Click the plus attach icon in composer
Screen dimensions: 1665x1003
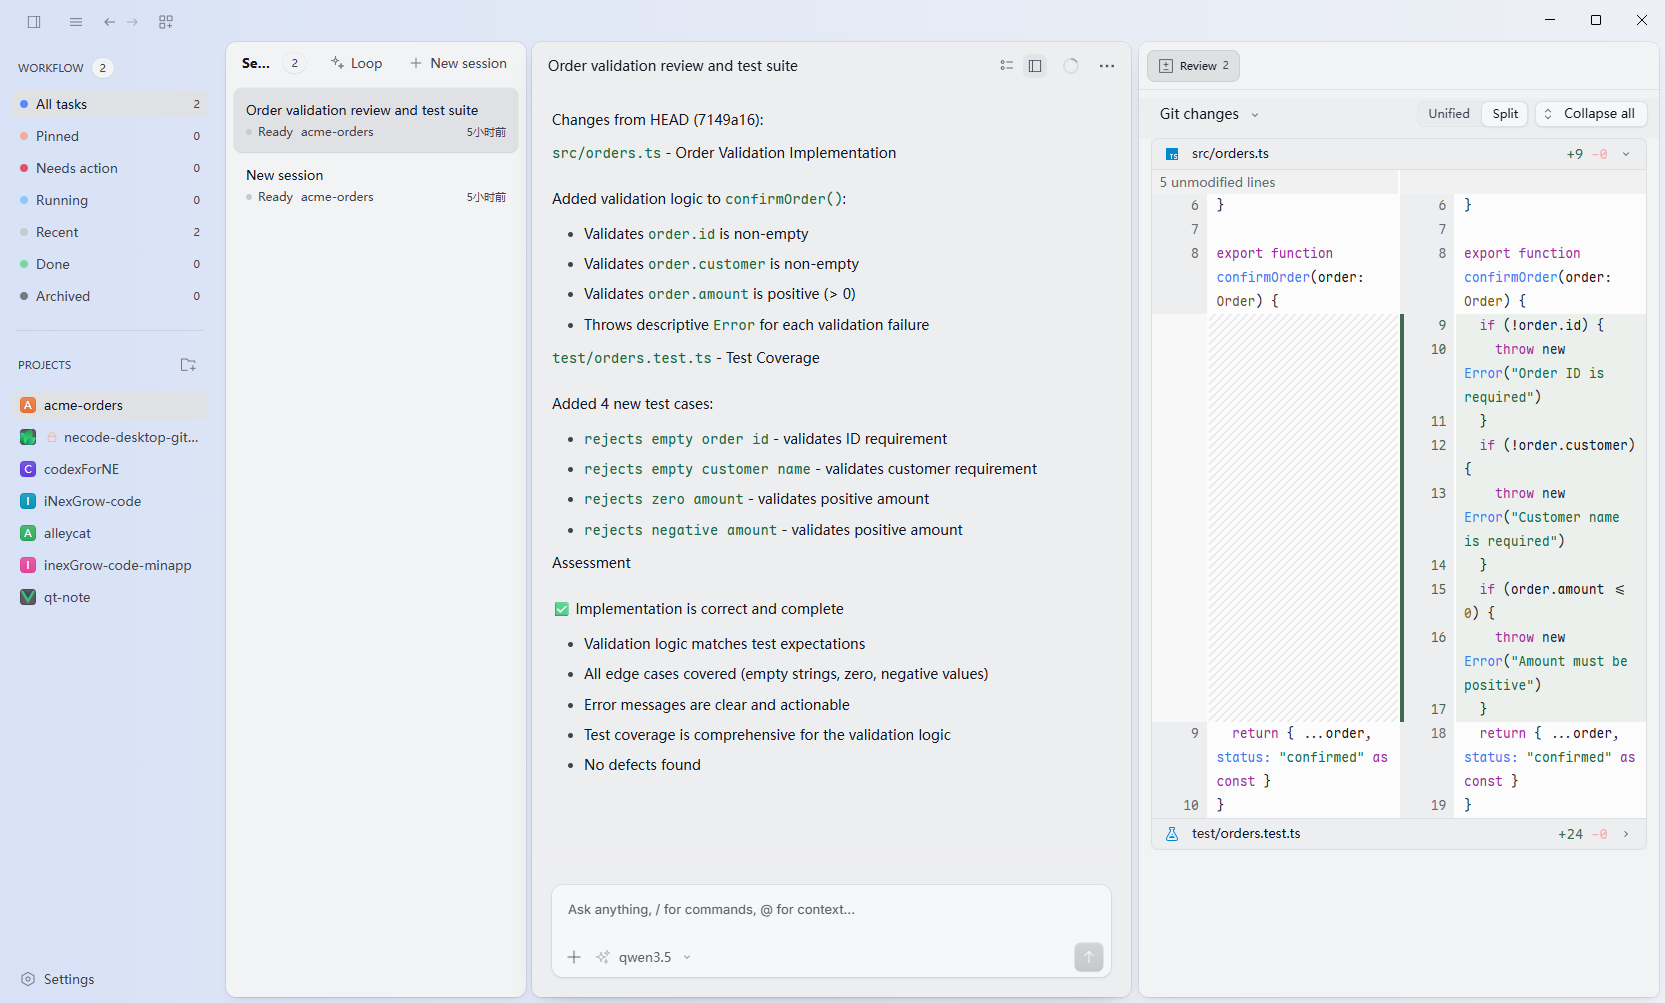click(x=574, y=957)
